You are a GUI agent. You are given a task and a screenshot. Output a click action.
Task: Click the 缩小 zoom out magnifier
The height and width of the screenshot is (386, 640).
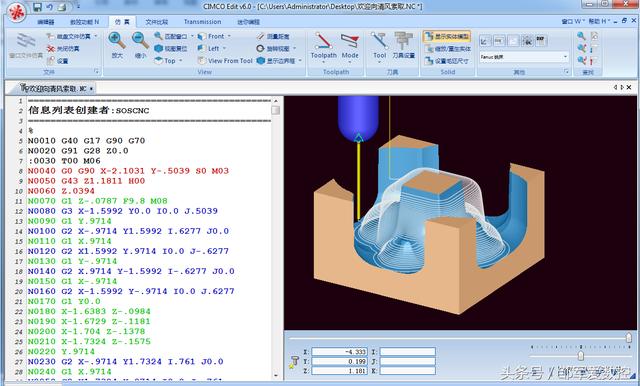pyautogui.click(x=140, y=45)
